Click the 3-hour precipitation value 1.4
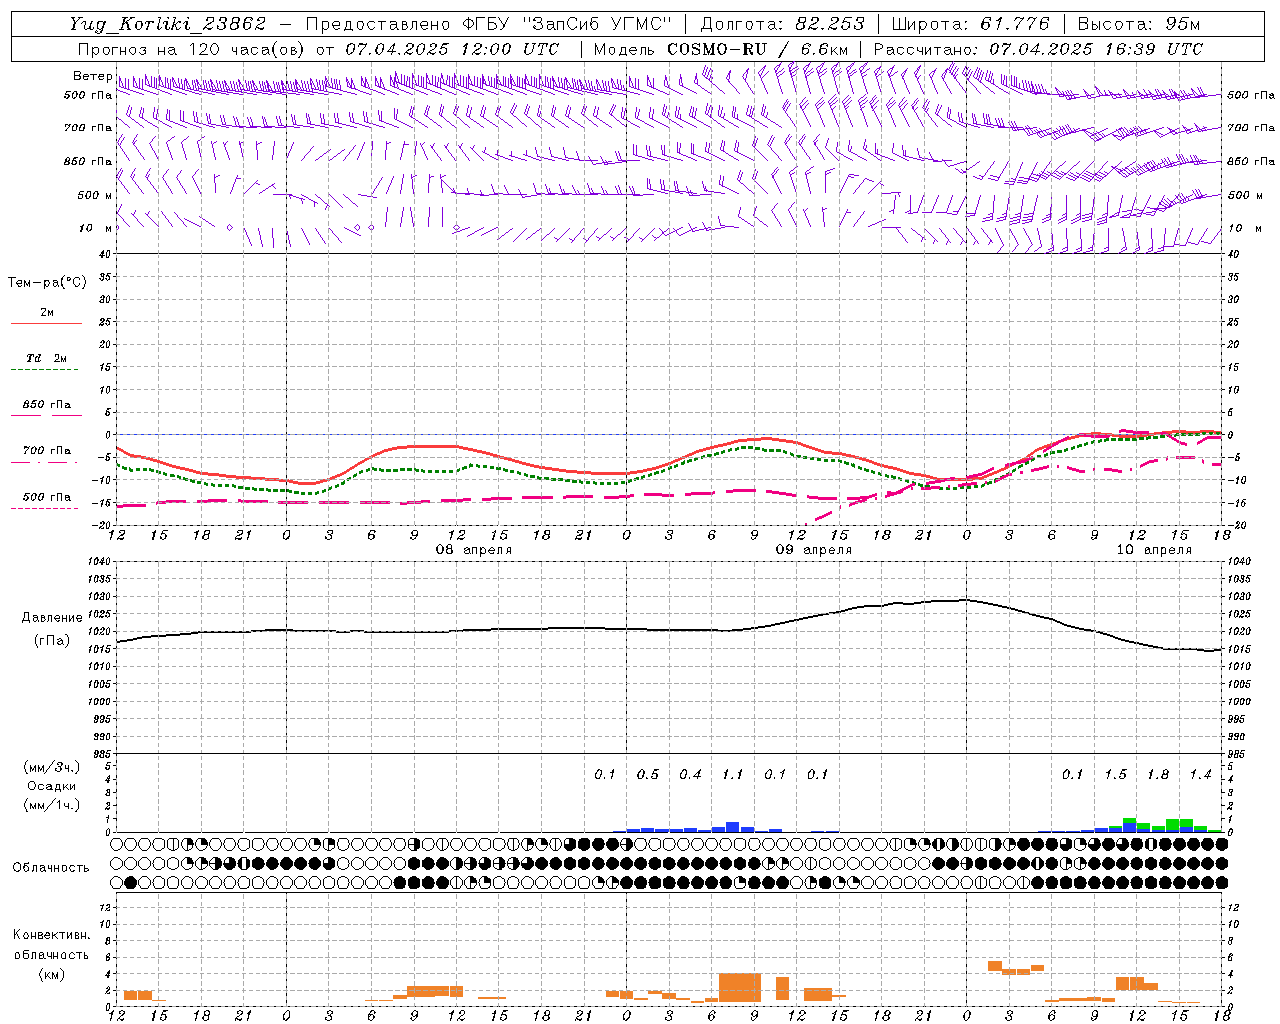 click(1200, 774)
